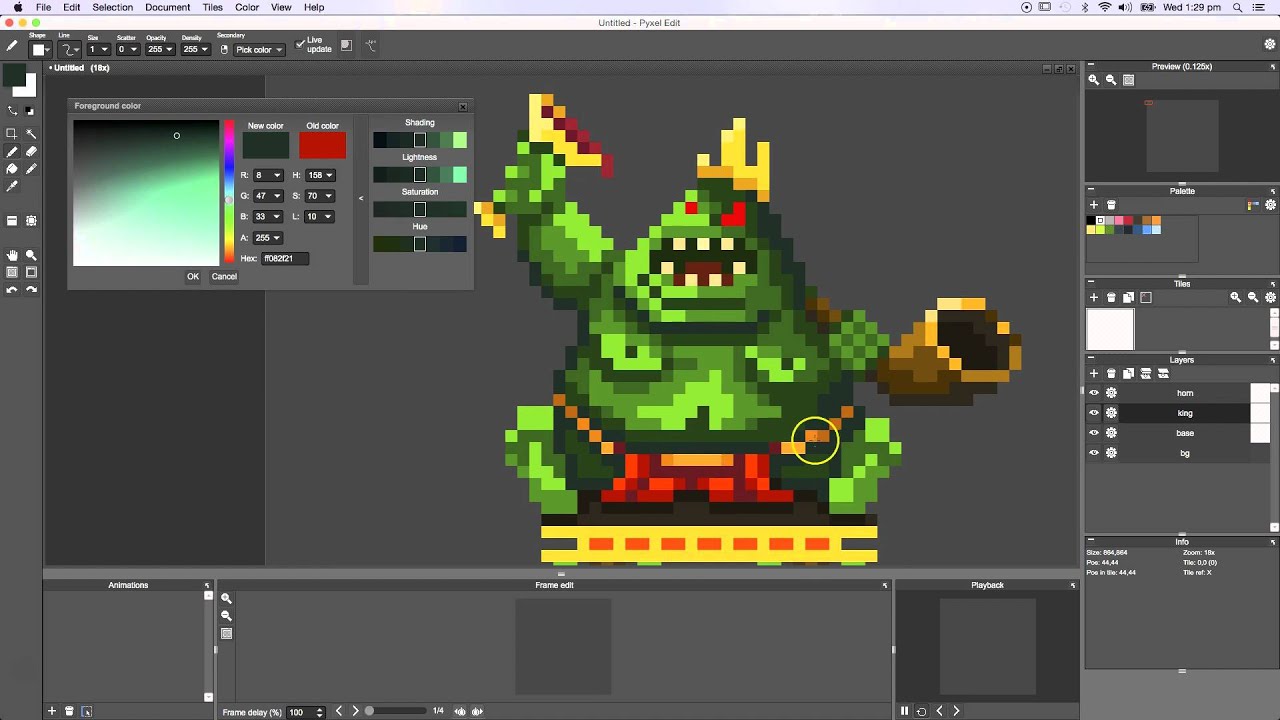Collapse shading panel with arrow
The image size is (1280, 720).
pyautogui.click(x=361, y=198)
